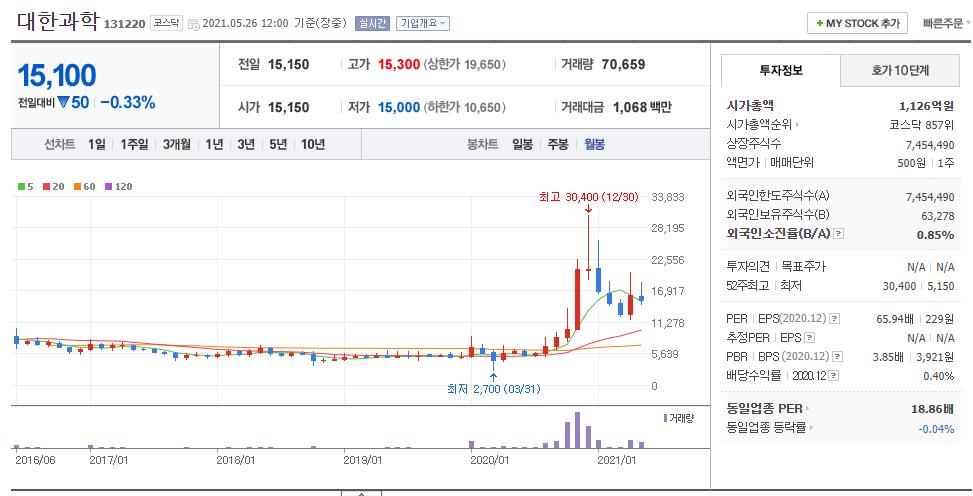973x496 pixels.
Task: Click the 전일 value 15,150
Action: pos(289,64)
